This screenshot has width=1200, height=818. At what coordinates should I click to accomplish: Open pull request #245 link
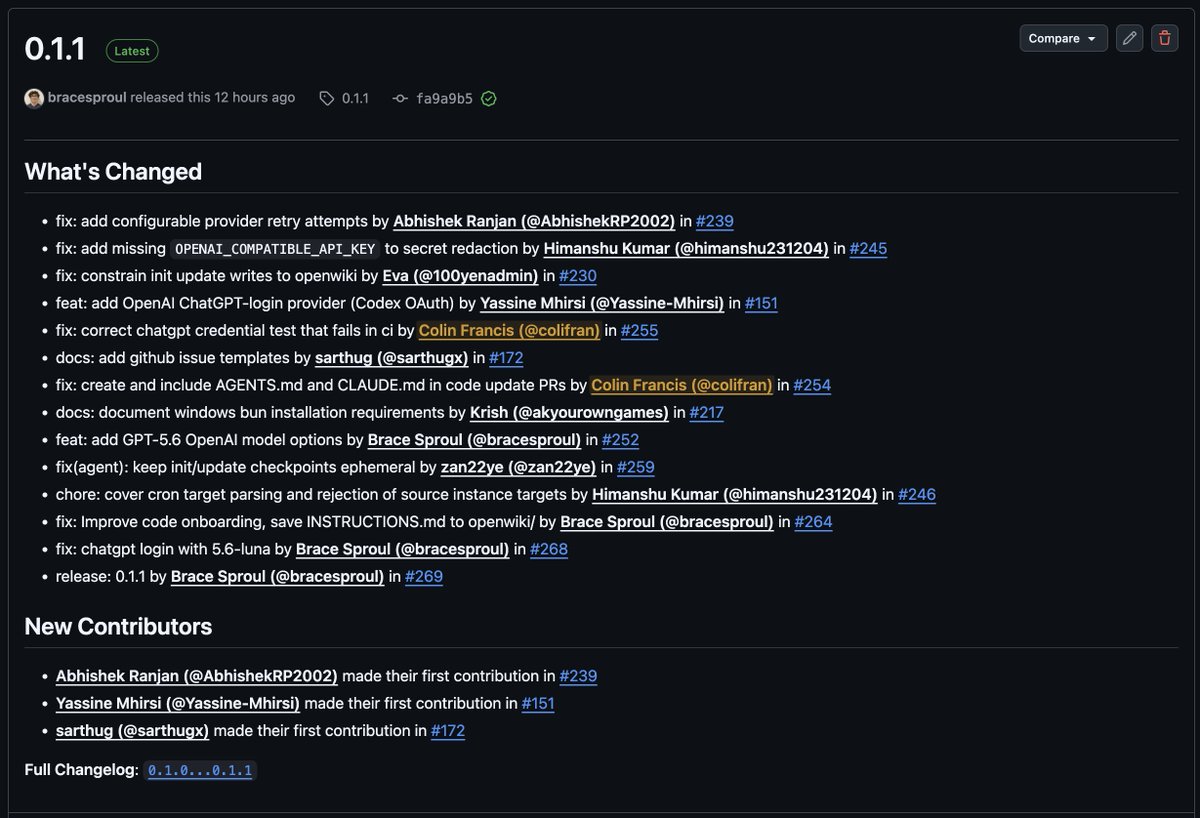tap(868, 248)
